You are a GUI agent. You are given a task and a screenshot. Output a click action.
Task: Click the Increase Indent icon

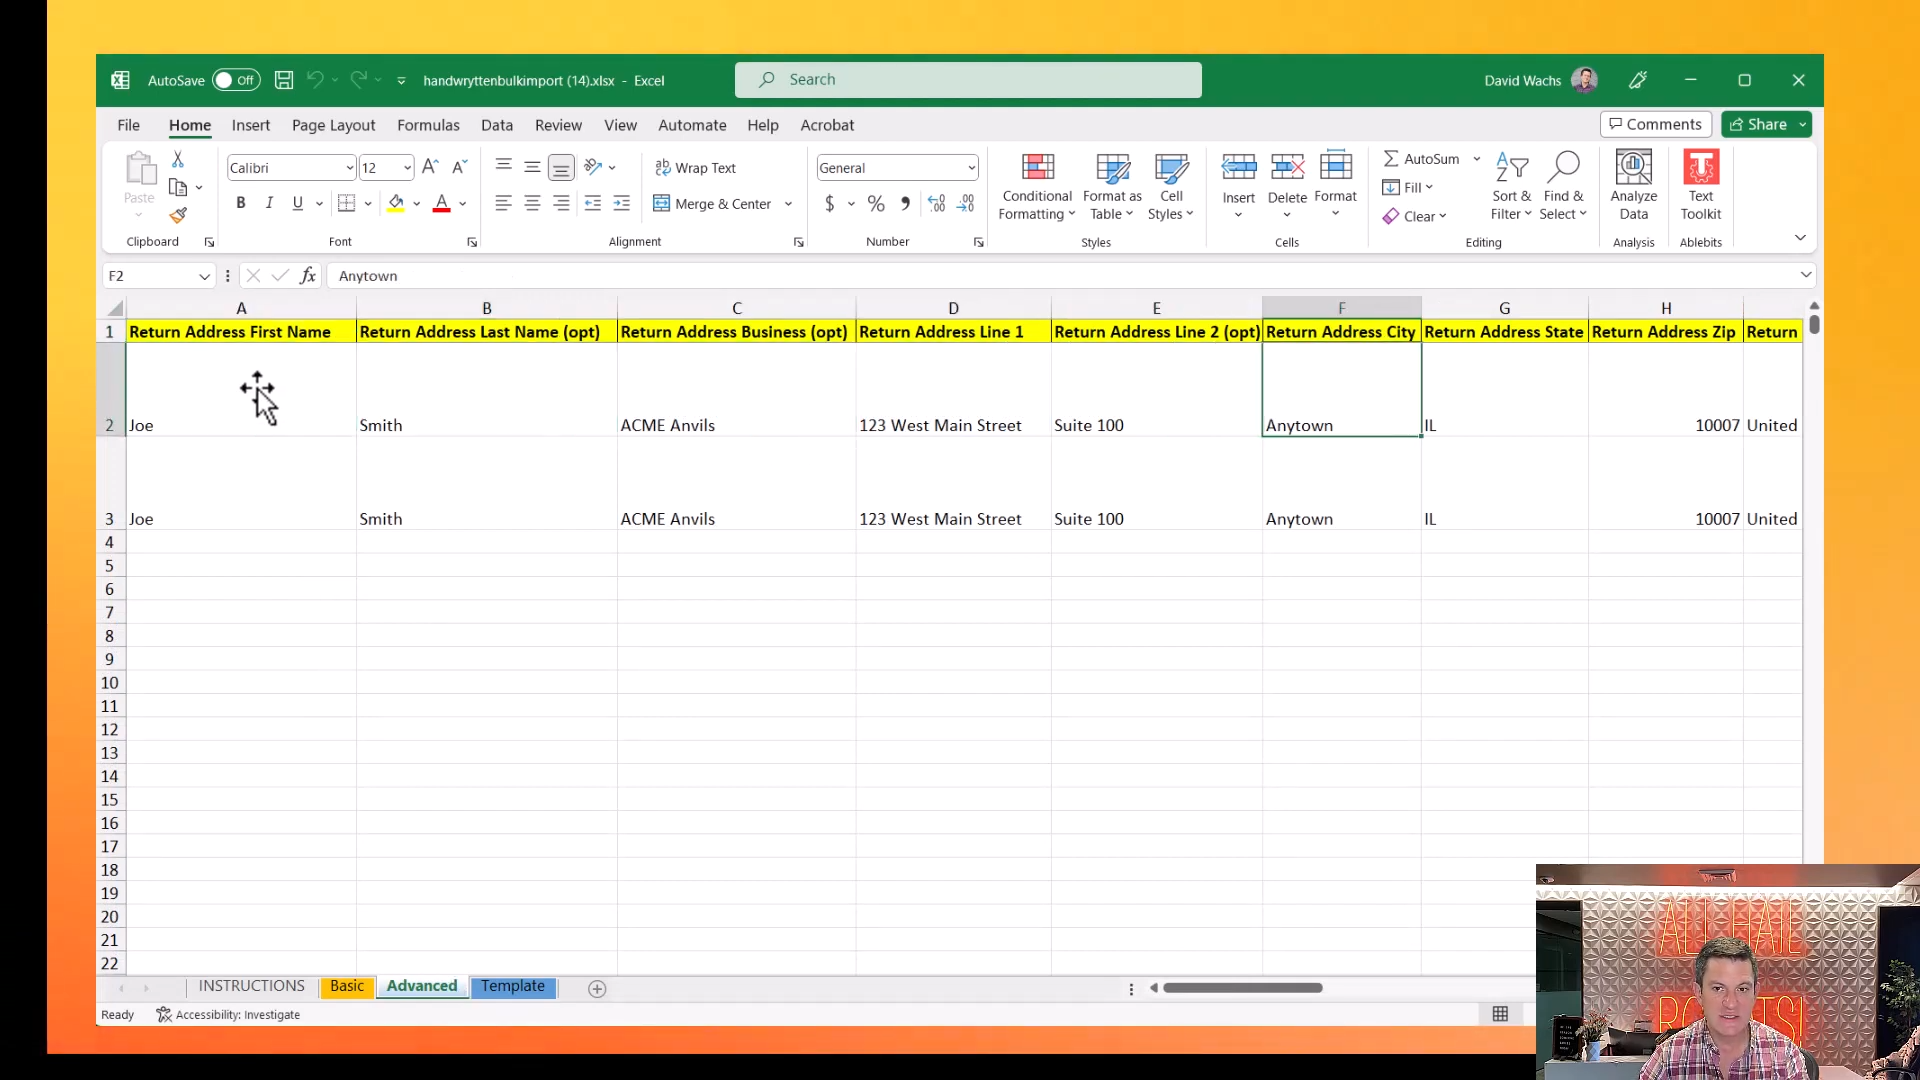621,204
